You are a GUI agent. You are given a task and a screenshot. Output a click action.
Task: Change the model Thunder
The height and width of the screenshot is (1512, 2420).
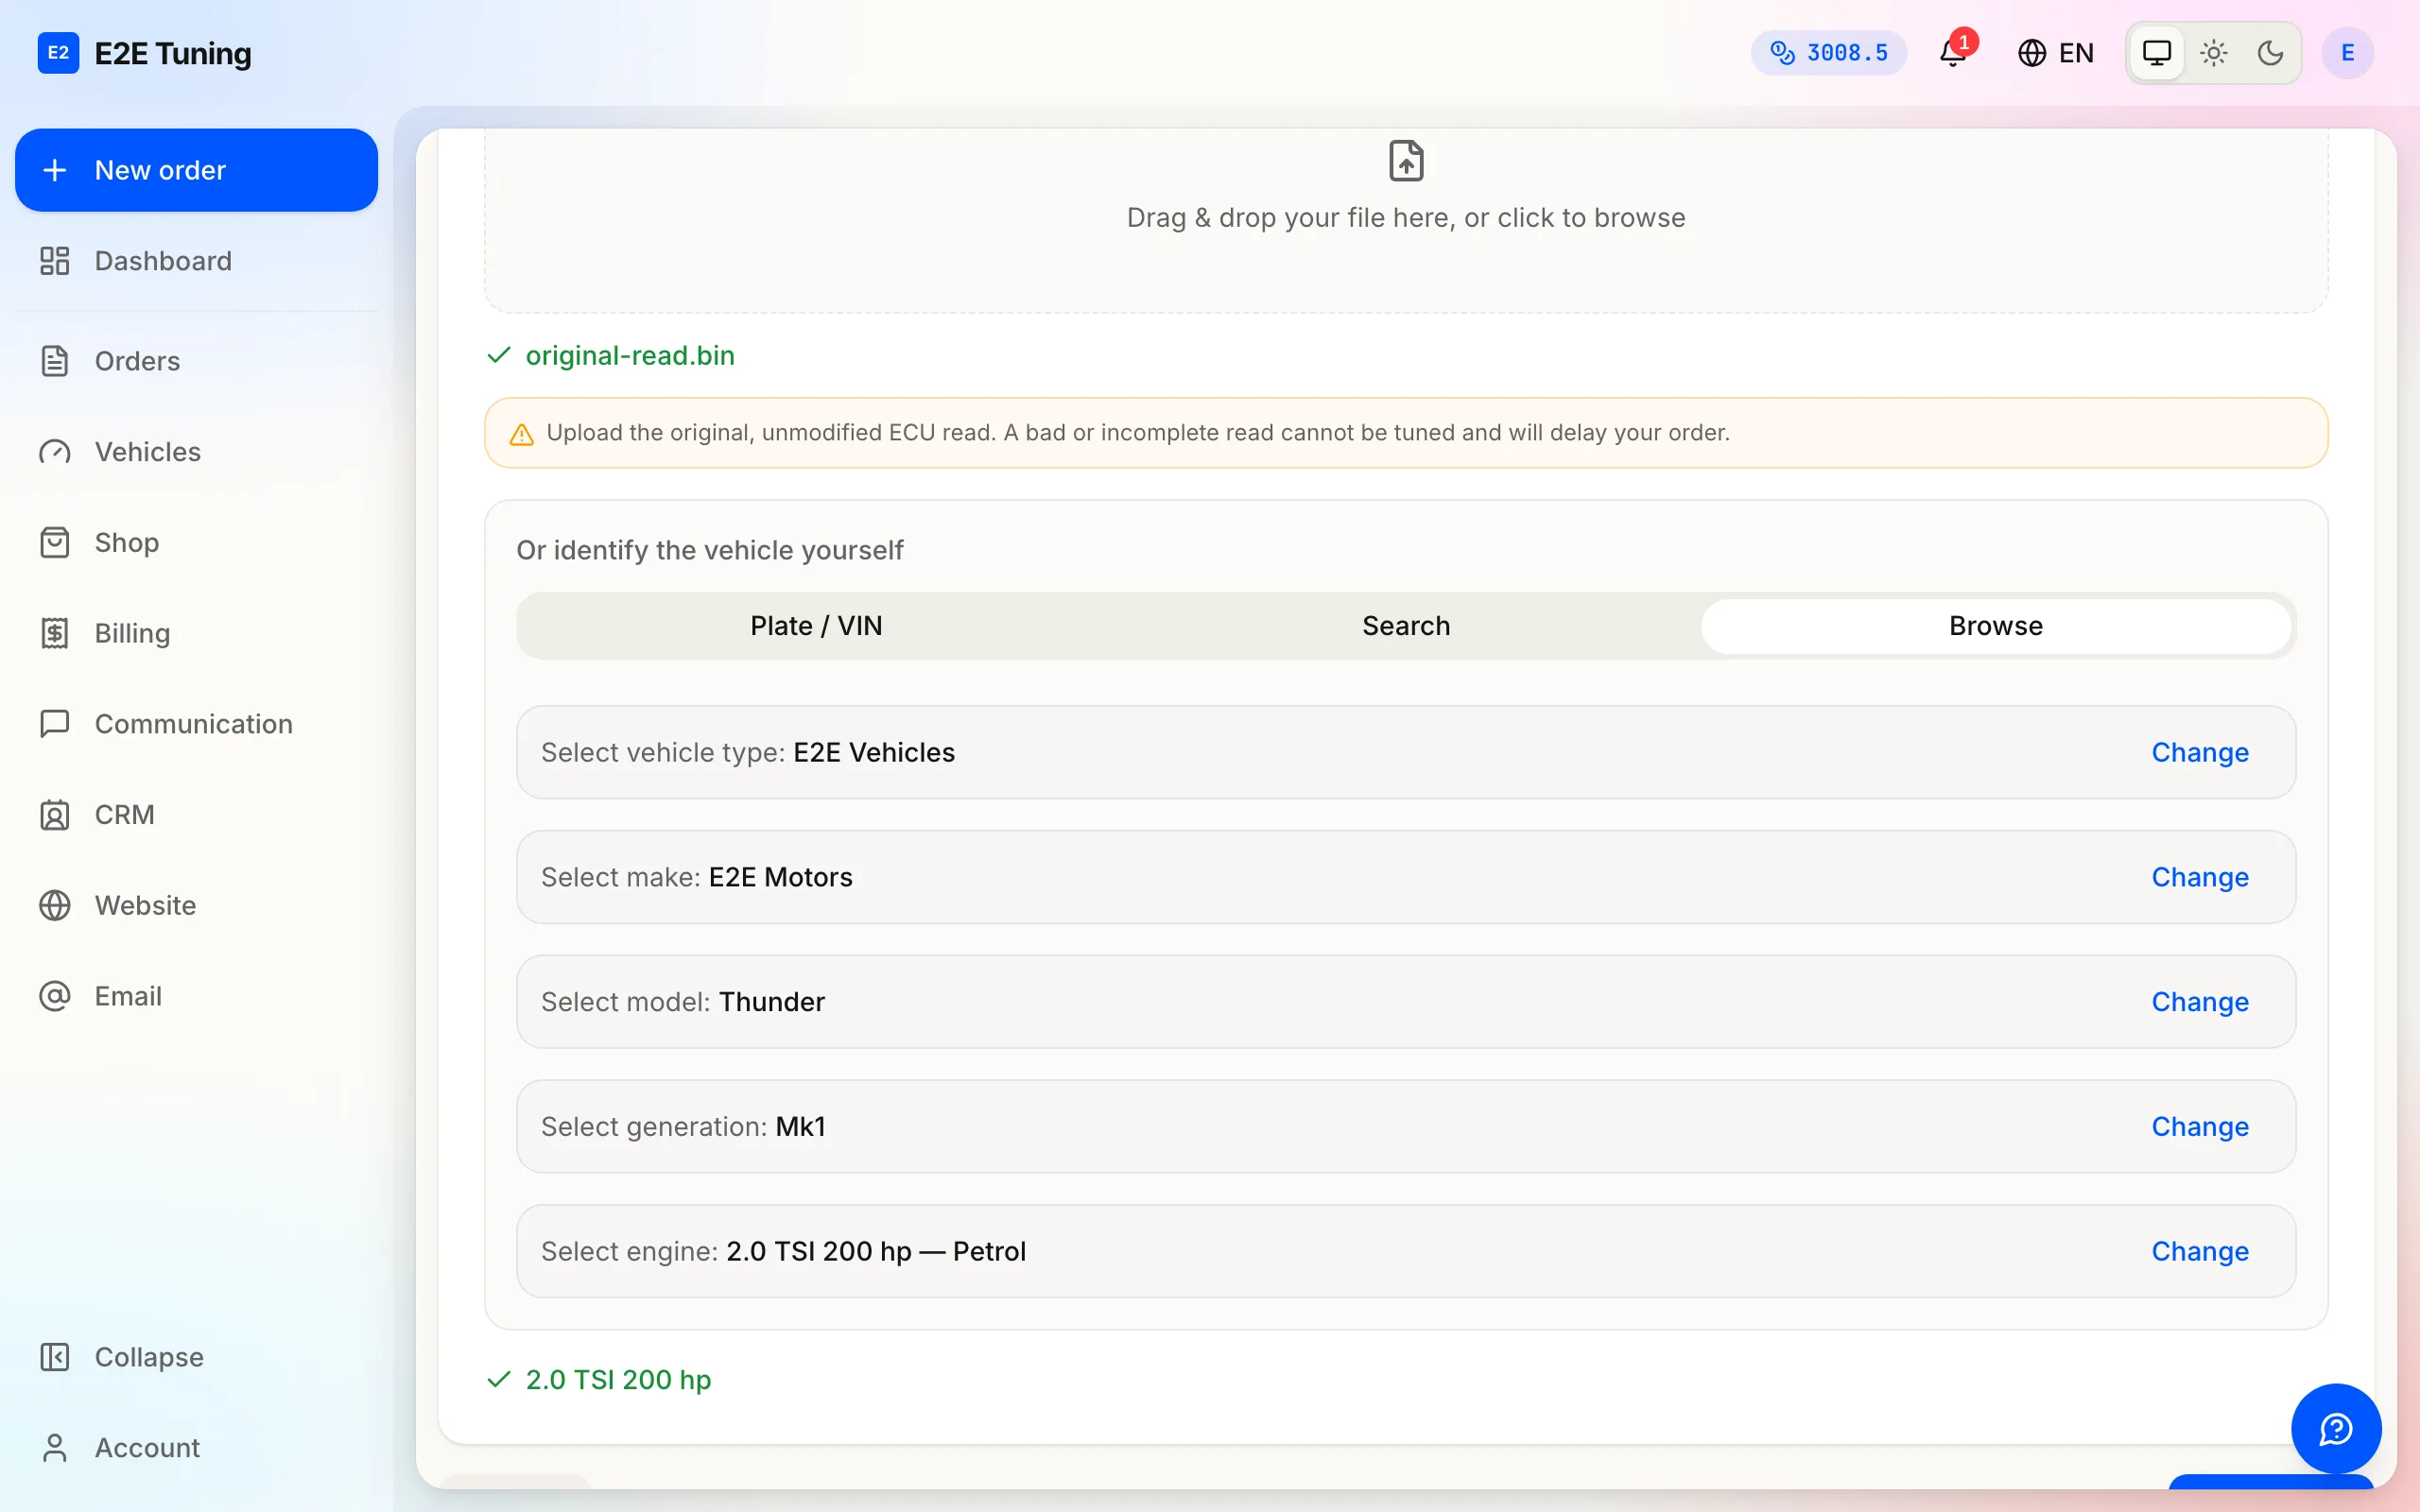pos(2199,1002)
